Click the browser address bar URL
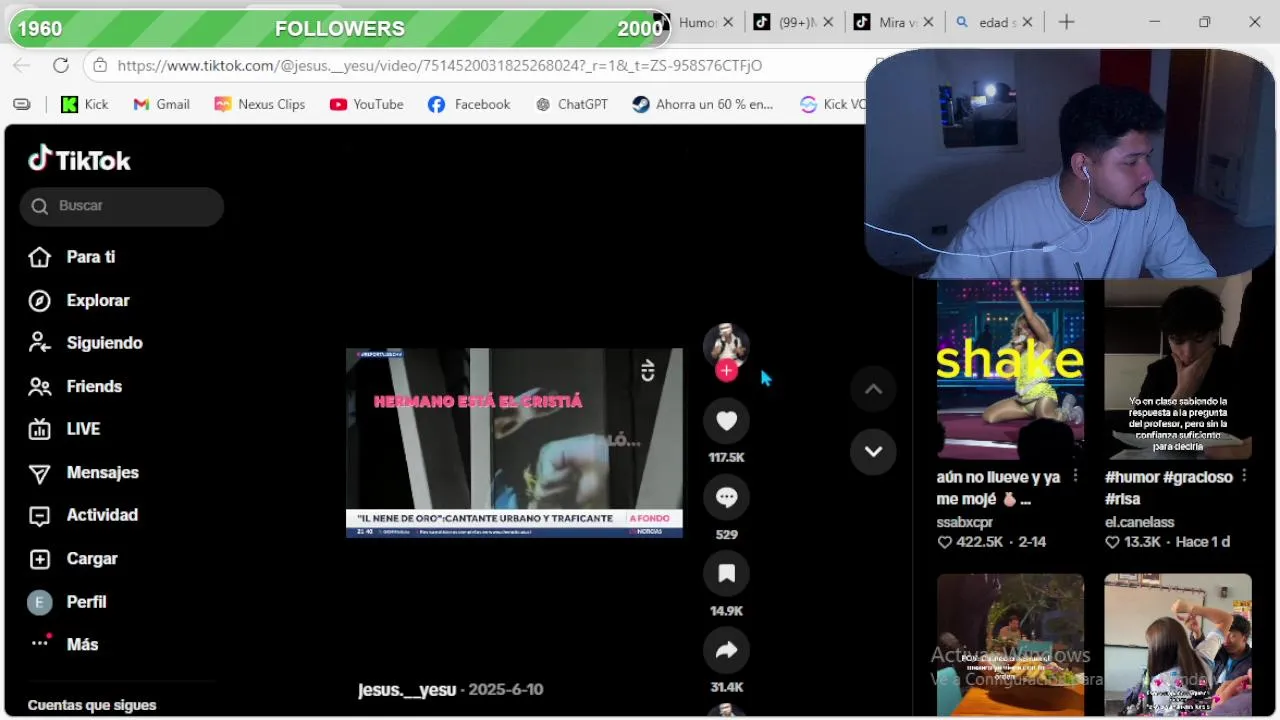 (x=440, y=65)
